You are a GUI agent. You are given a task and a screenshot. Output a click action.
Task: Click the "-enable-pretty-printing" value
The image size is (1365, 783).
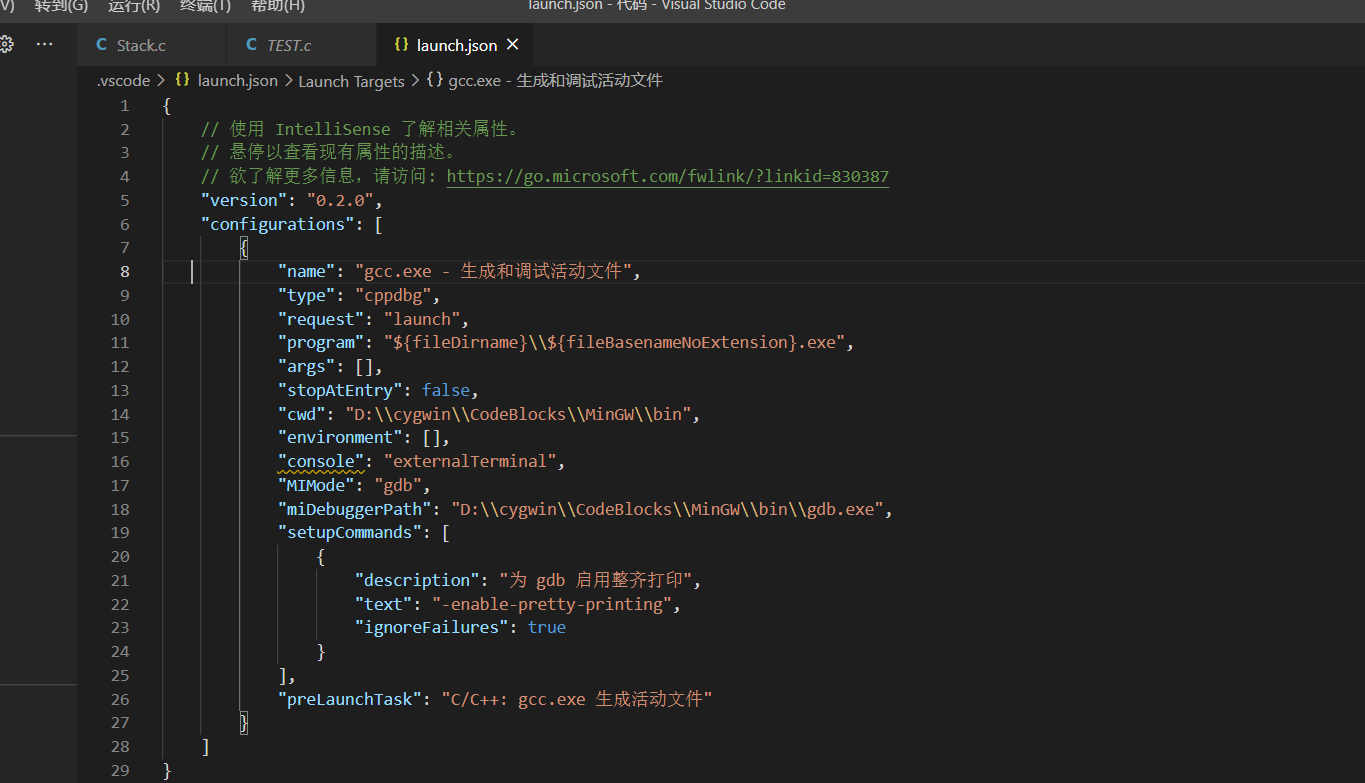click(553, 604)
